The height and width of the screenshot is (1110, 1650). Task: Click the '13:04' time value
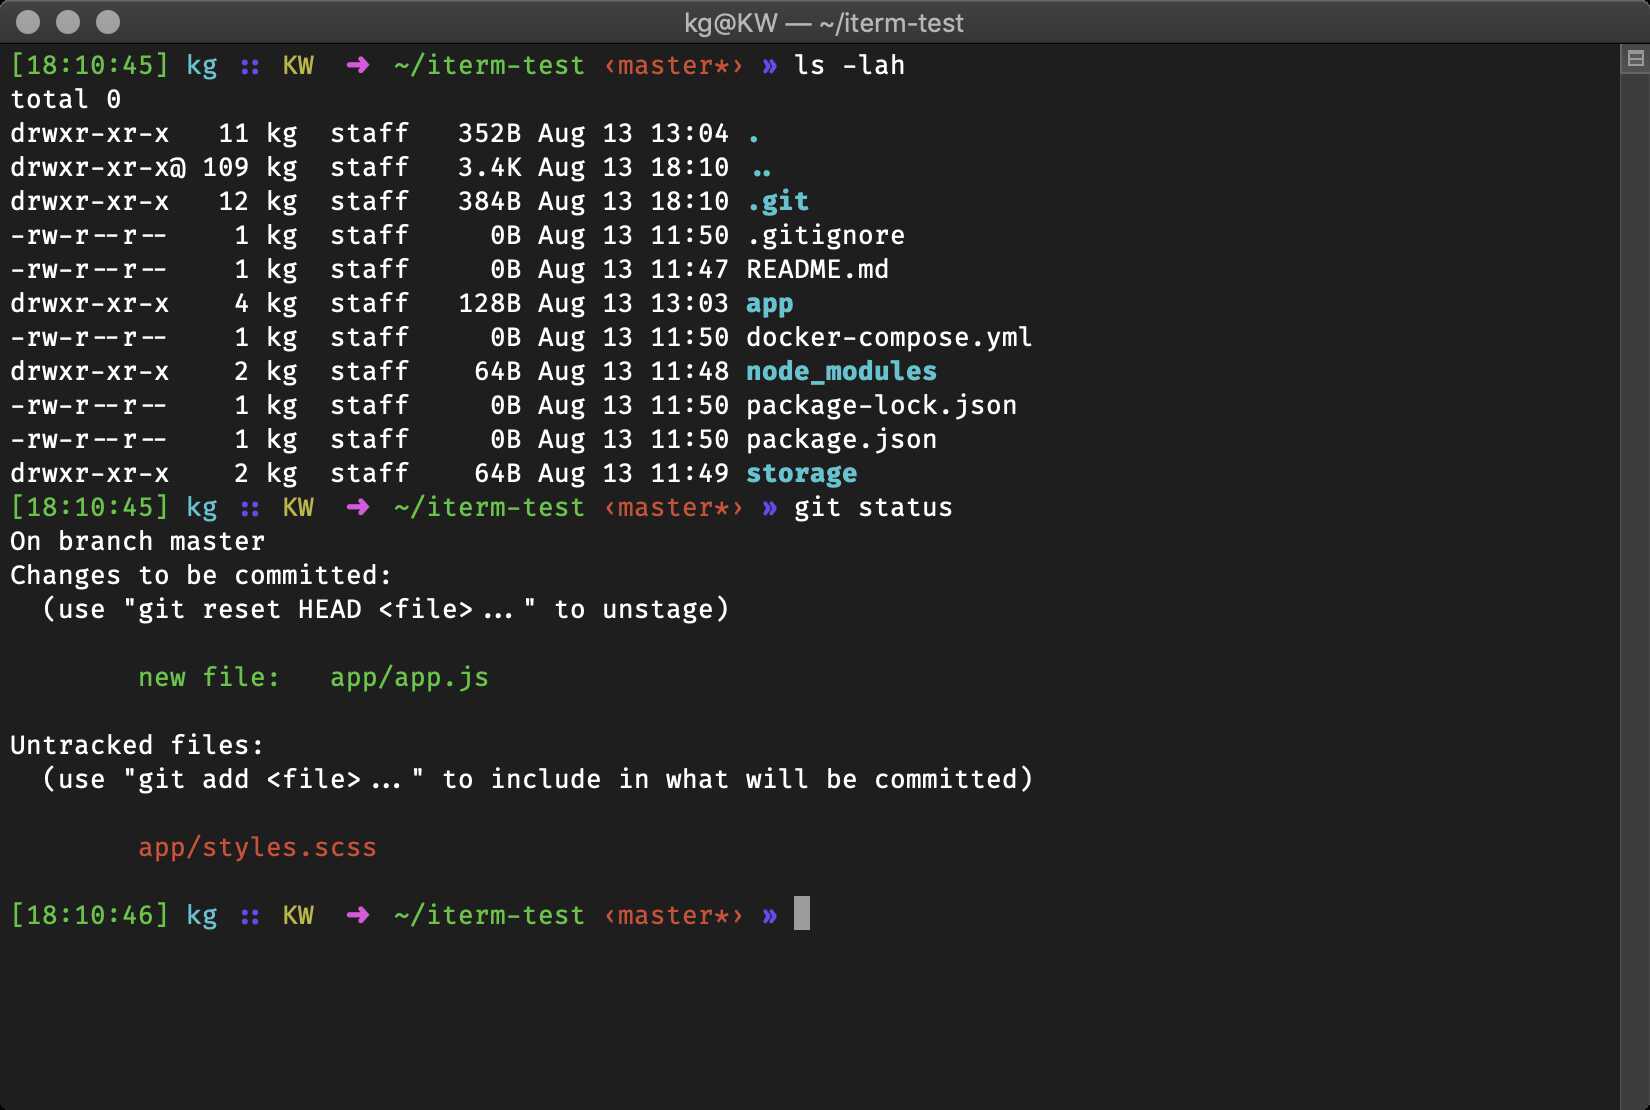690,133
